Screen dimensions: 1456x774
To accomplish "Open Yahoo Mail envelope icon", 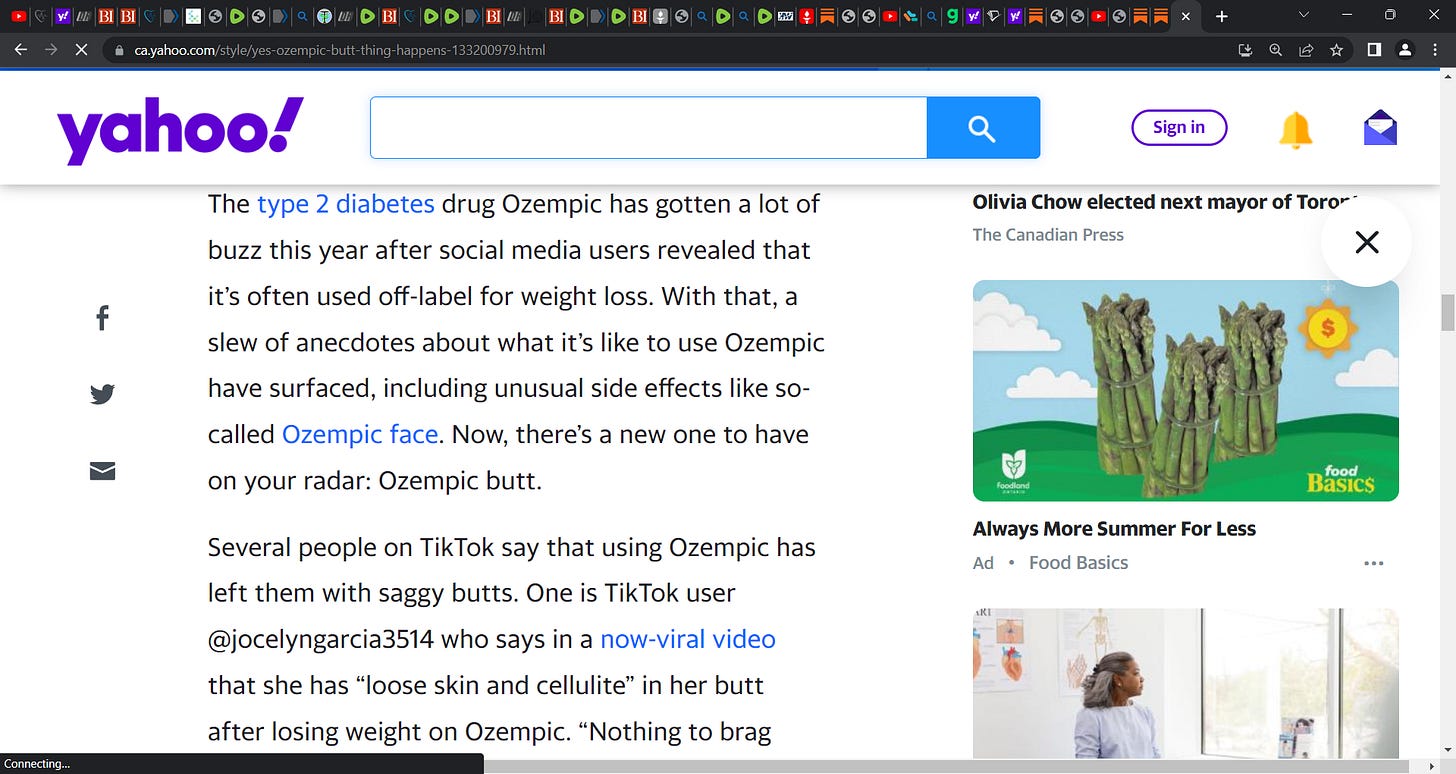I will click(x=1380, y=128).
